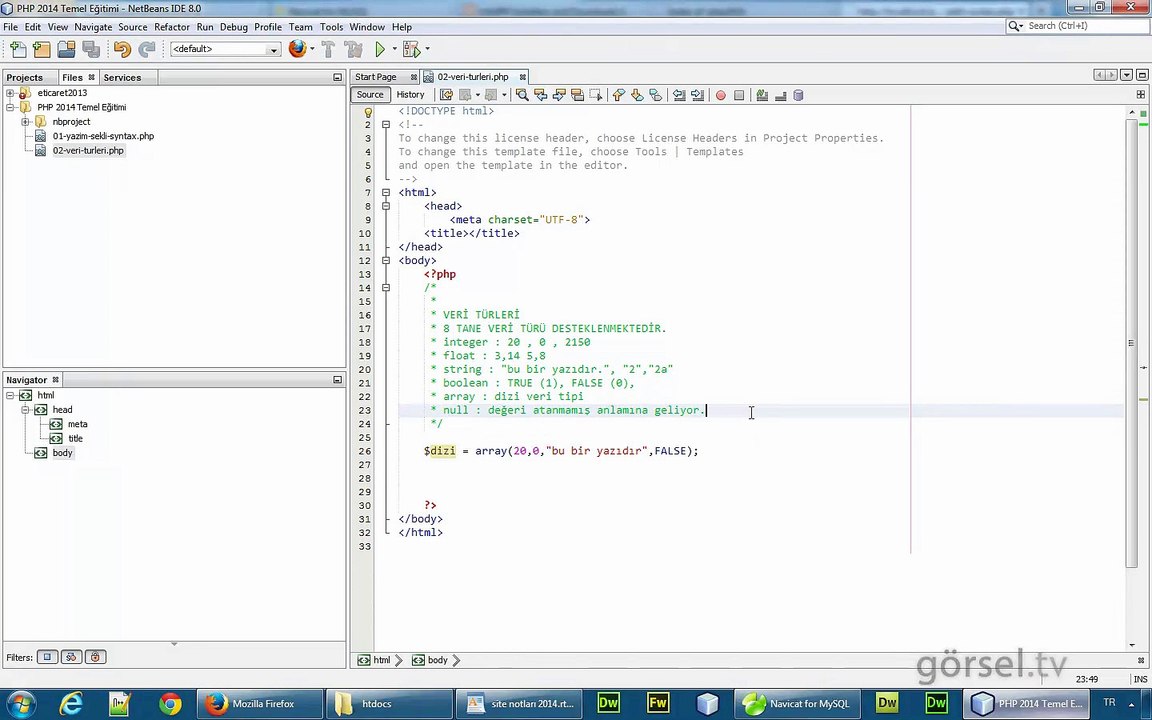Toggle the second Navigator filter button
Image resolution: width=1152 pixels, height=720 pixels.
click(71, 657)
